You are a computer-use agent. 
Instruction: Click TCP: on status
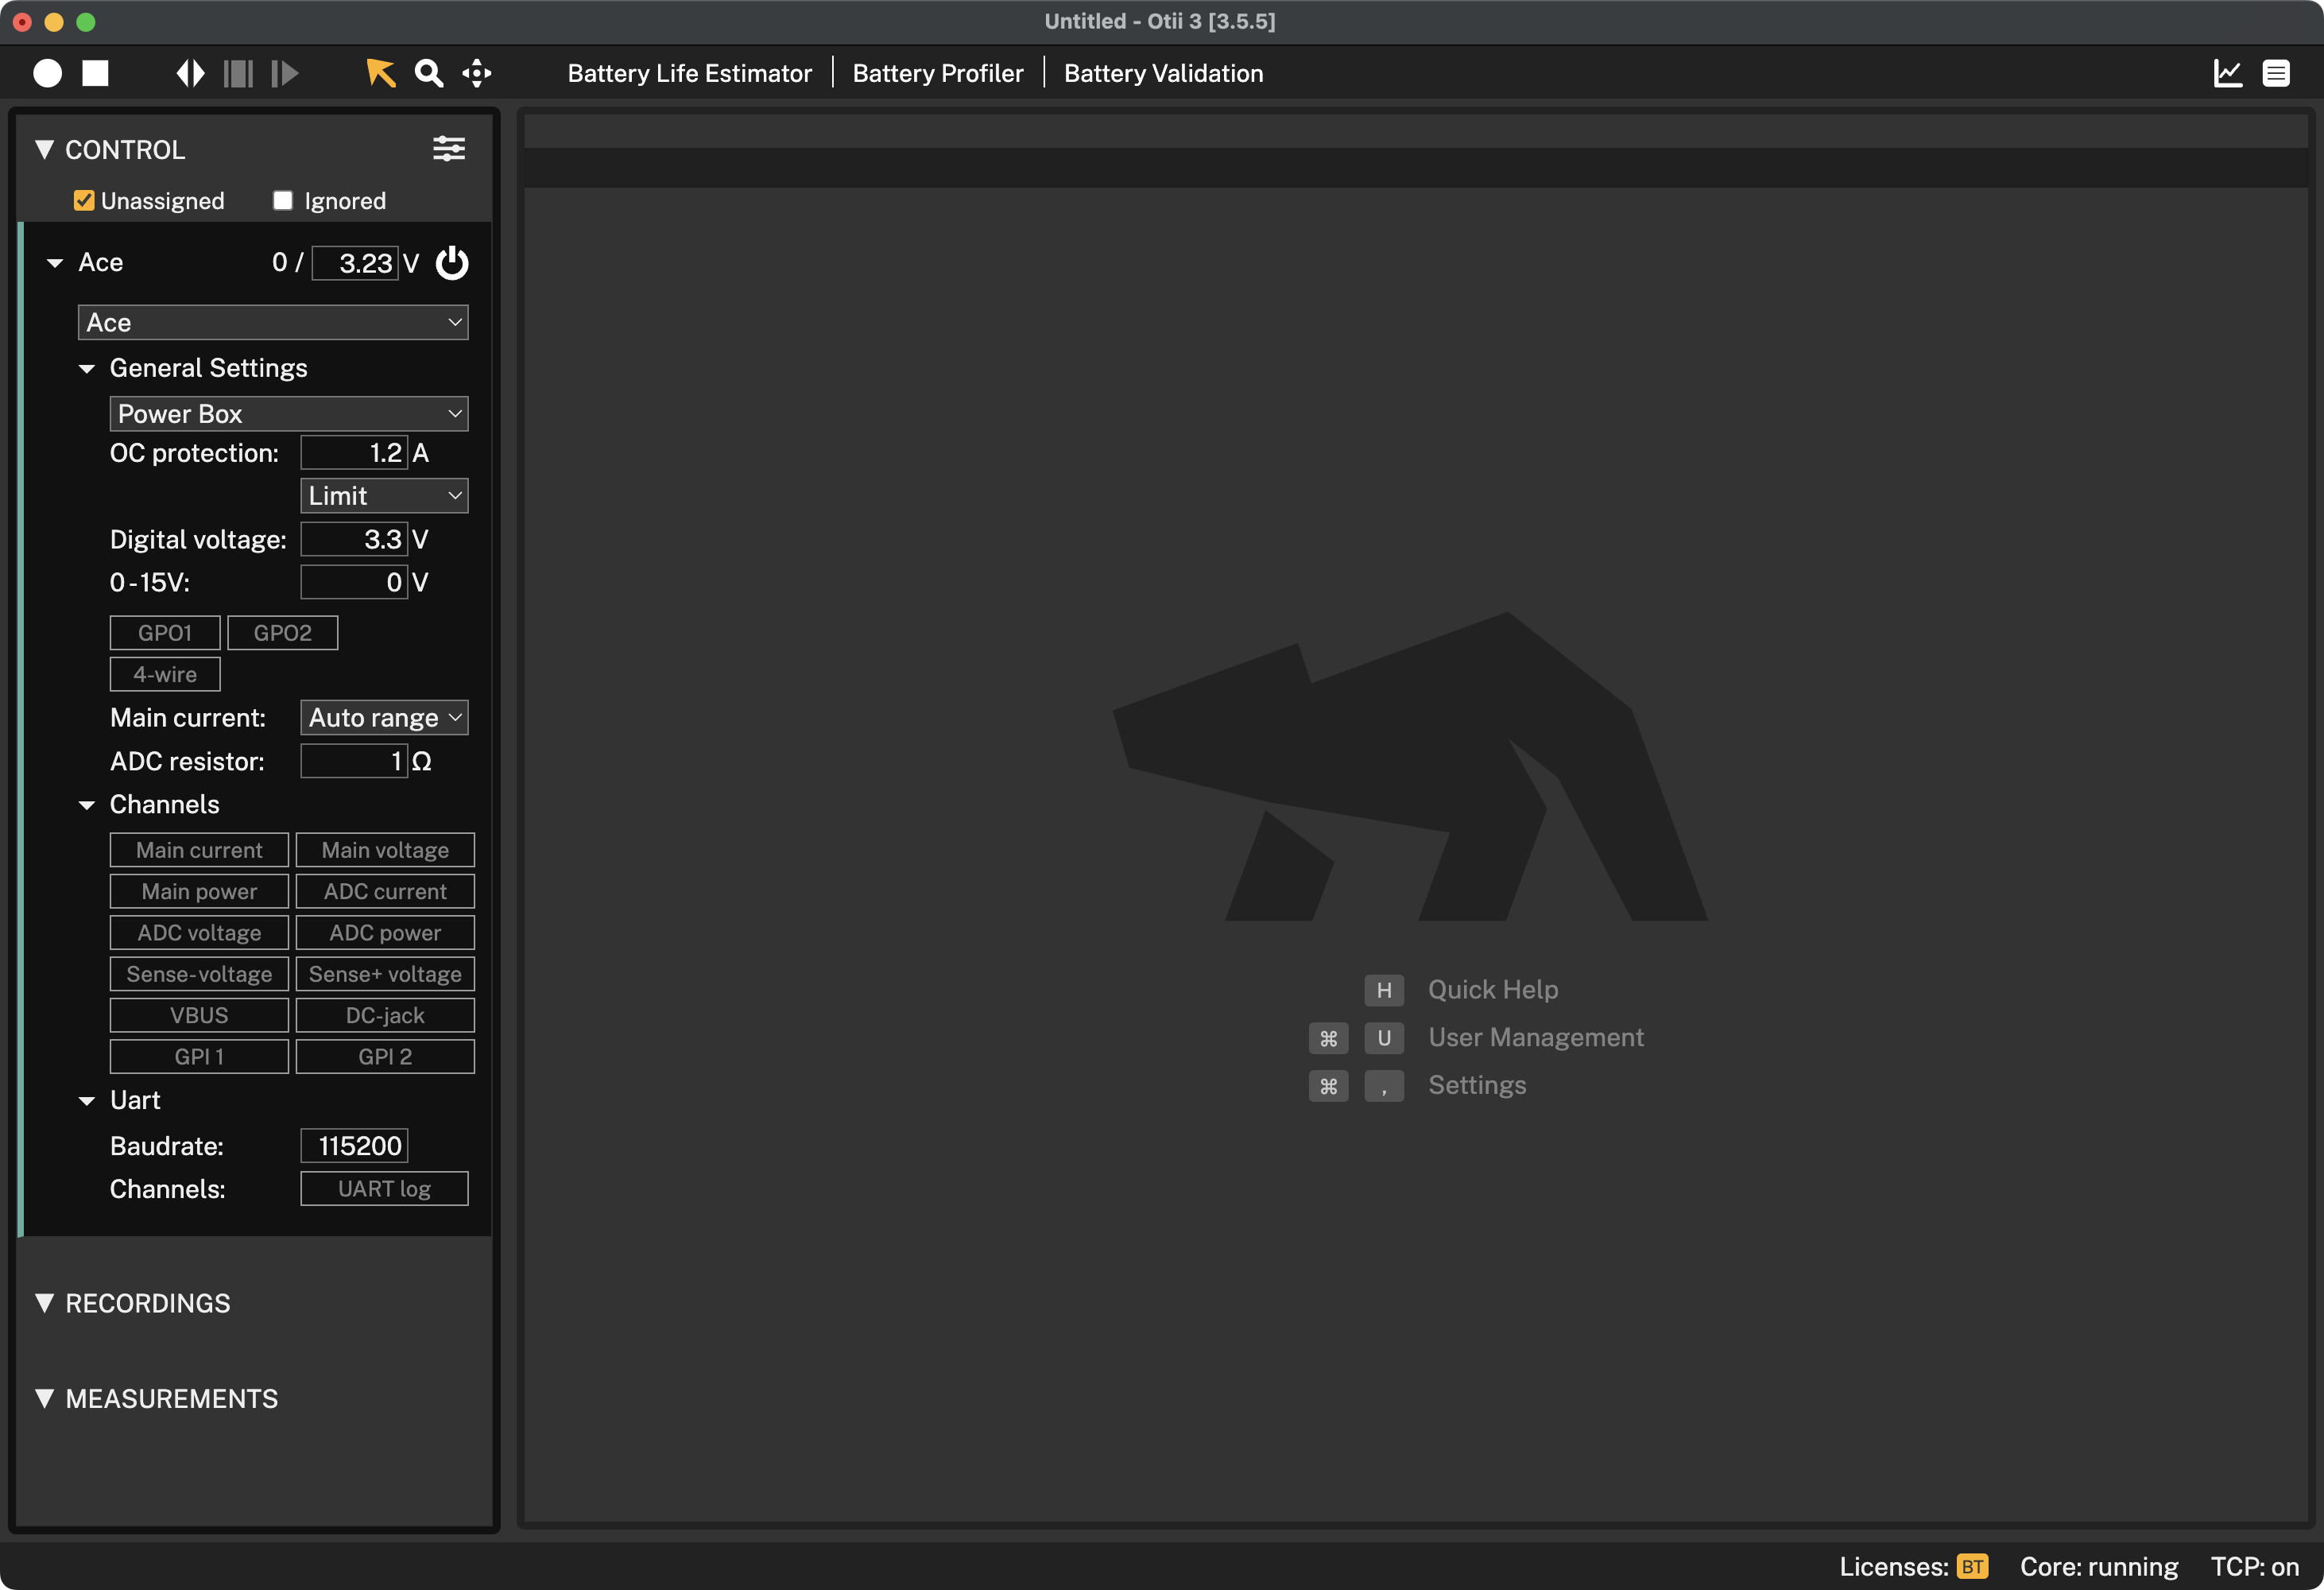(x=2255, y=1566)
